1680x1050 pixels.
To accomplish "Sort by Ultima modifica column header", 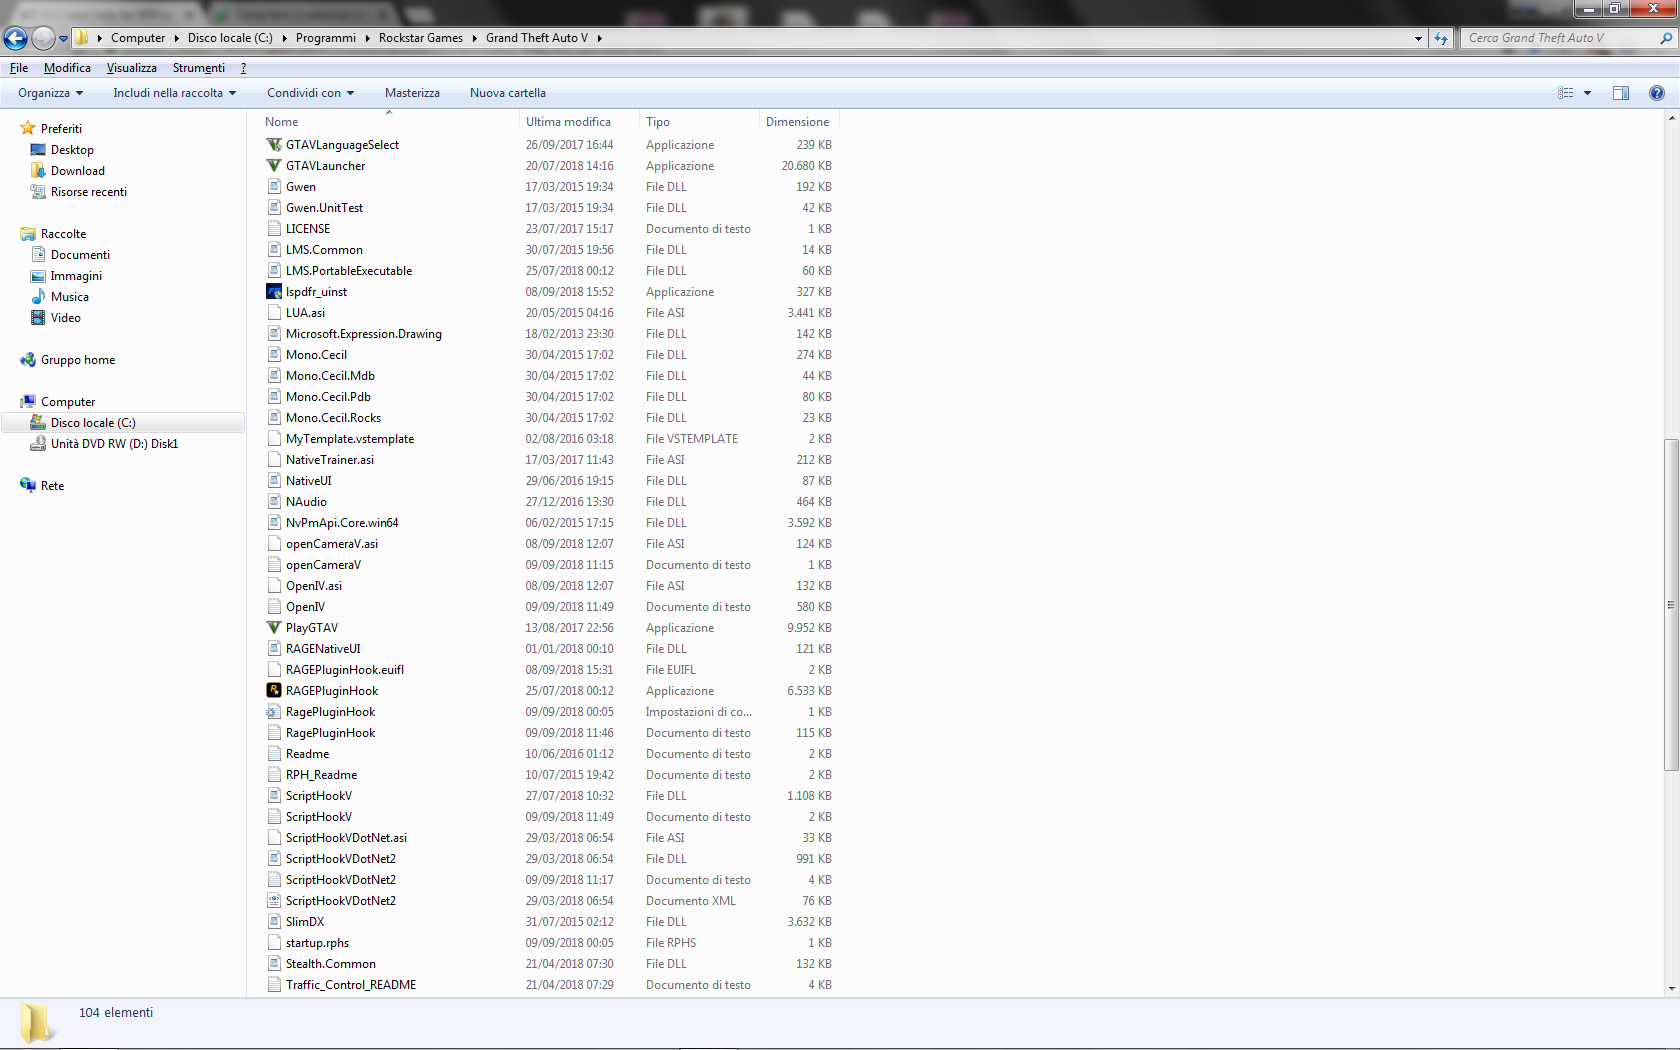I will click(x=579, y=122).
